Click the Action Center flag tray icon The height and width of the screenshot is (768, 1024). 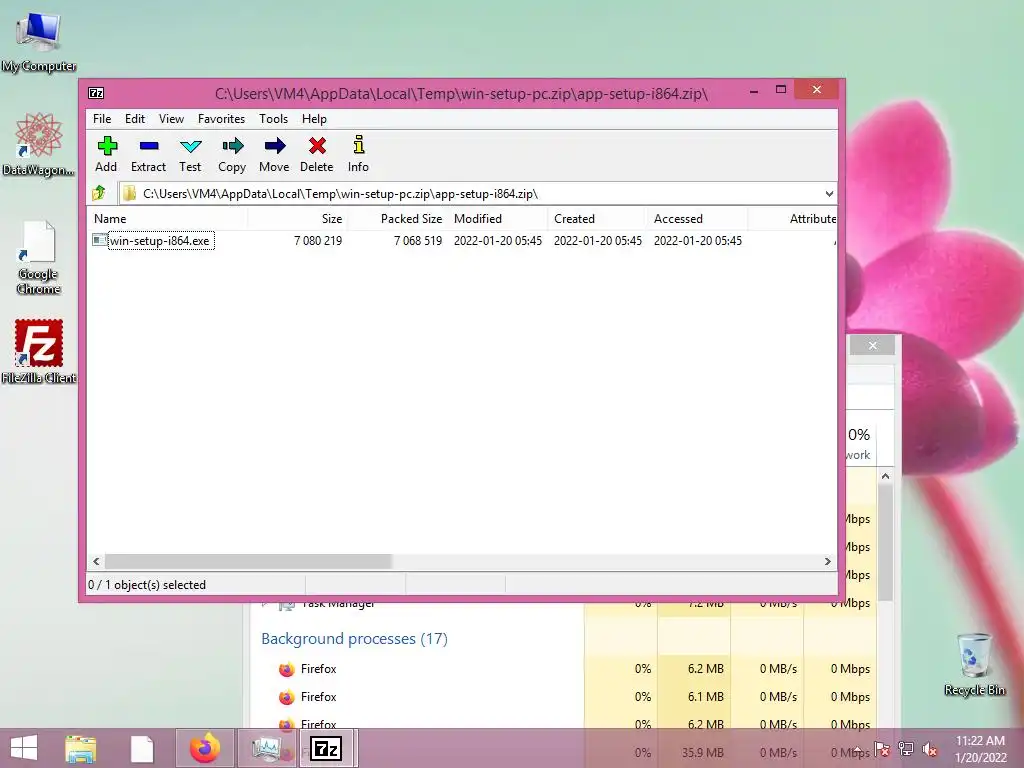882,749
